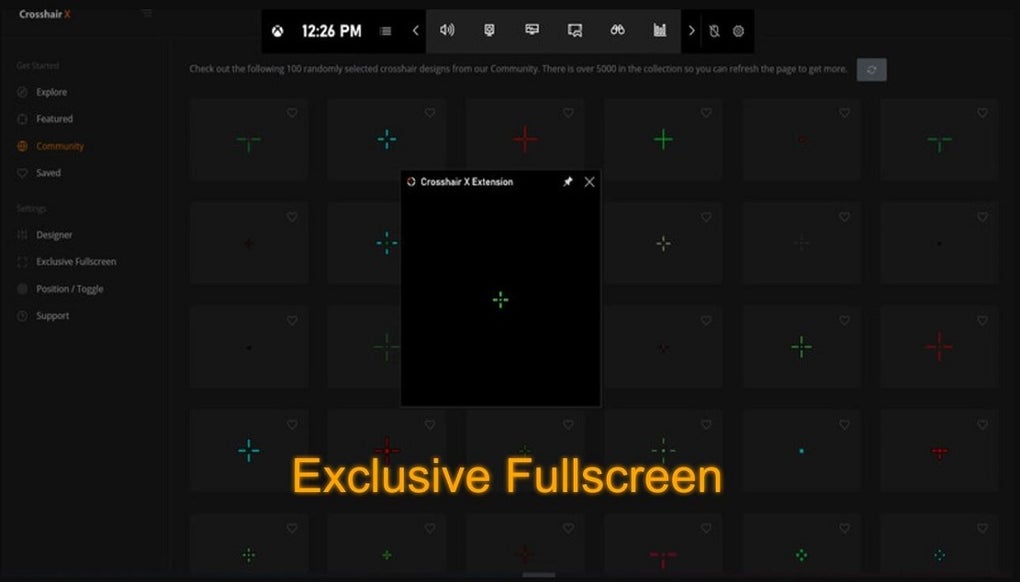Open the Saved crosshairs page

(48, 173)
